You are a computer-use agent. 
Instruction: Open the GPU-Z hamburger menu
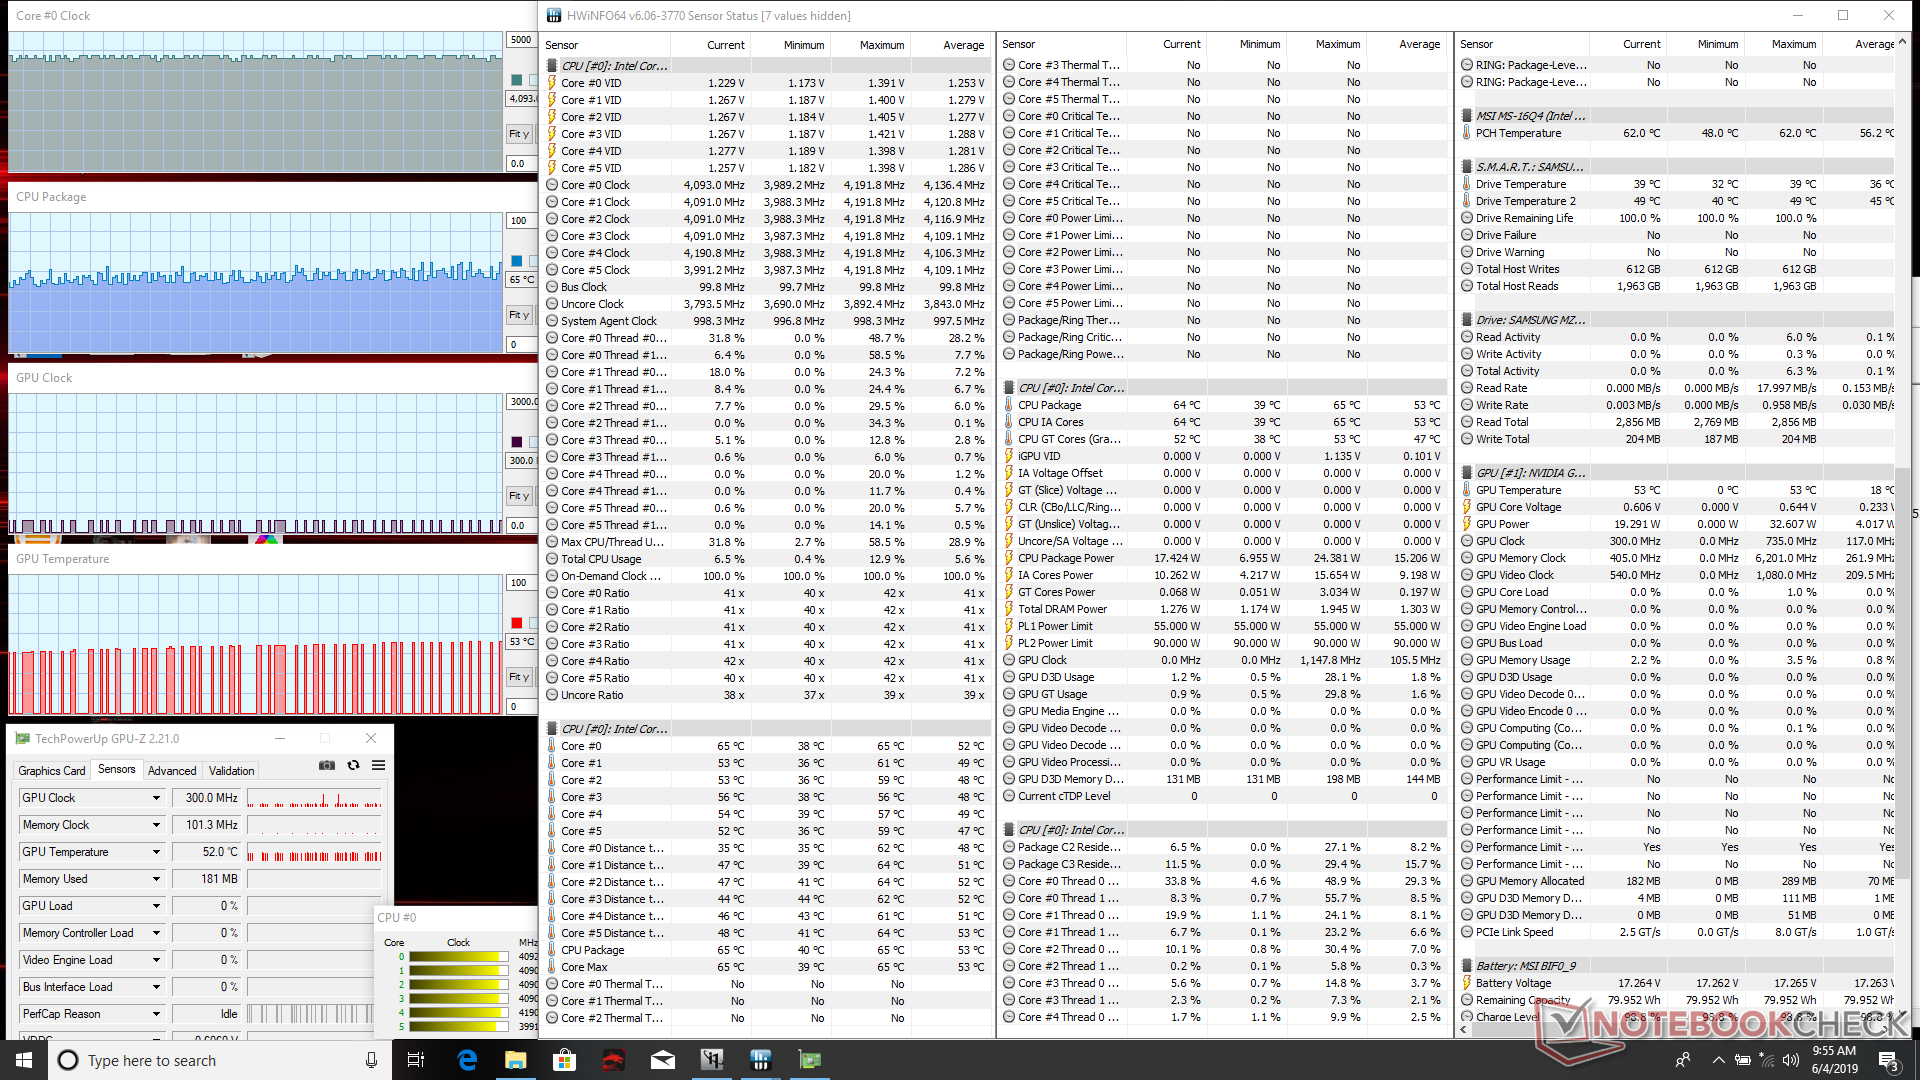point(379,765)
